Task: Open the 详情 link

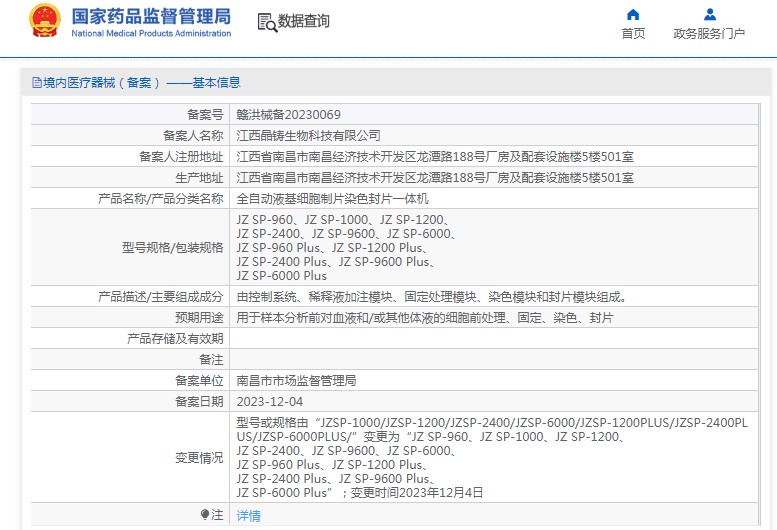Action: (248, 516)
